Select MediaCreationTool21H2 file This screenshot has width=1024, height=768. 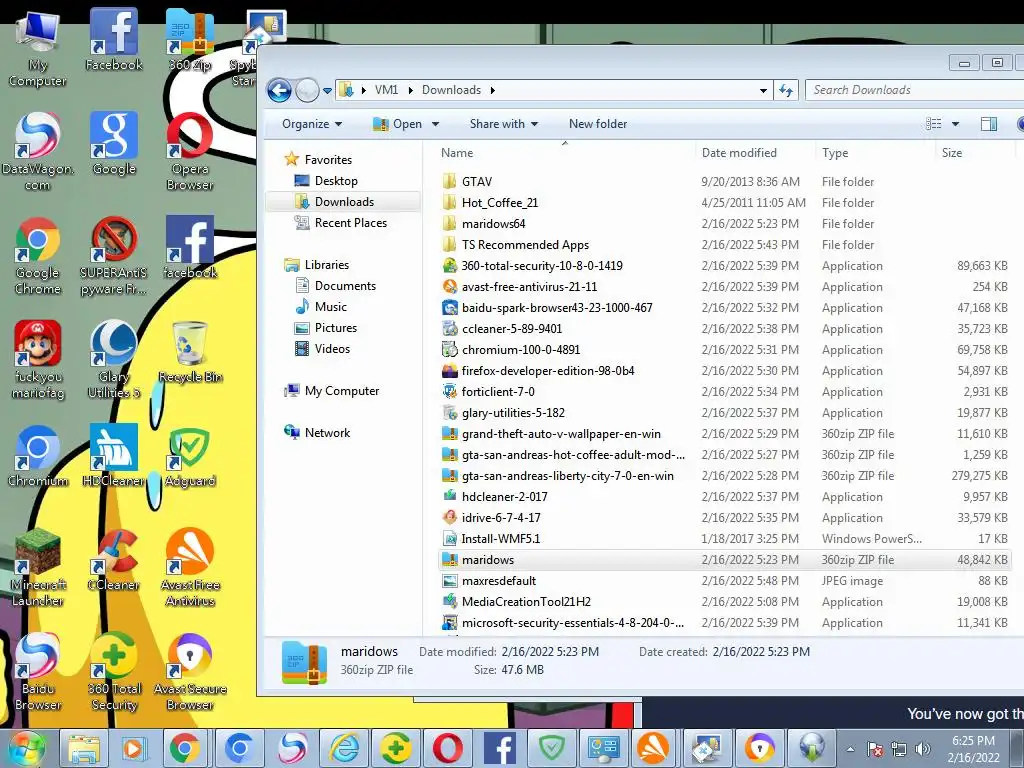[724, 601]
